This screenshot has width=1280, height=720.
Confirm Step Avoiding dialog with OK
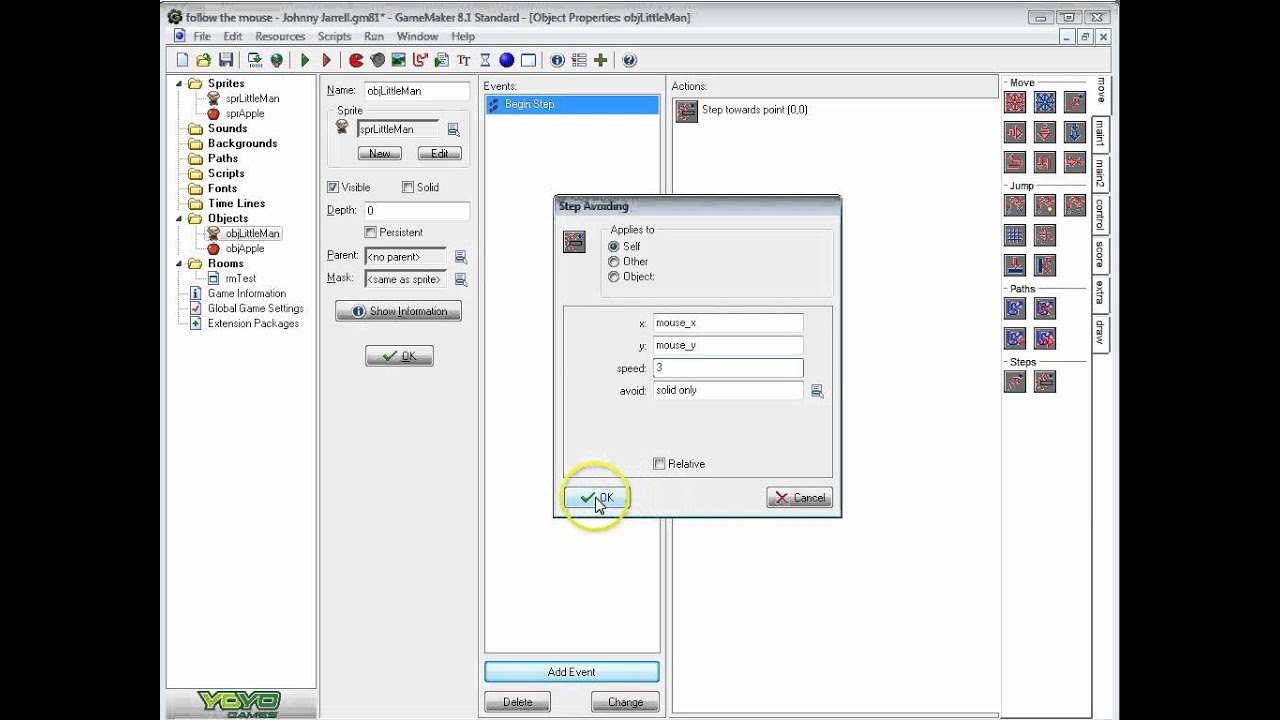tap(596, 498)
